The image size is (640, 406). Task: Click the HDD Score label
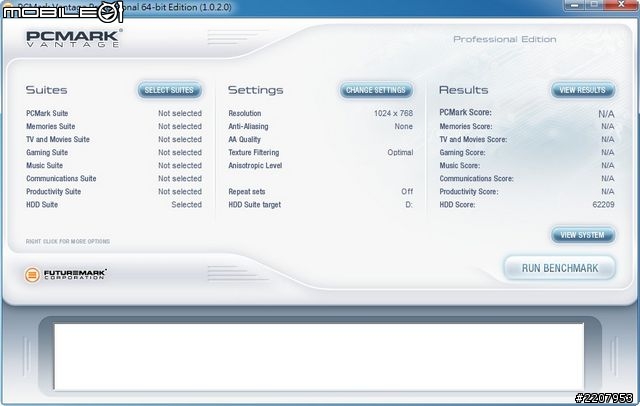pyautogui.click(x=457, y=205)
